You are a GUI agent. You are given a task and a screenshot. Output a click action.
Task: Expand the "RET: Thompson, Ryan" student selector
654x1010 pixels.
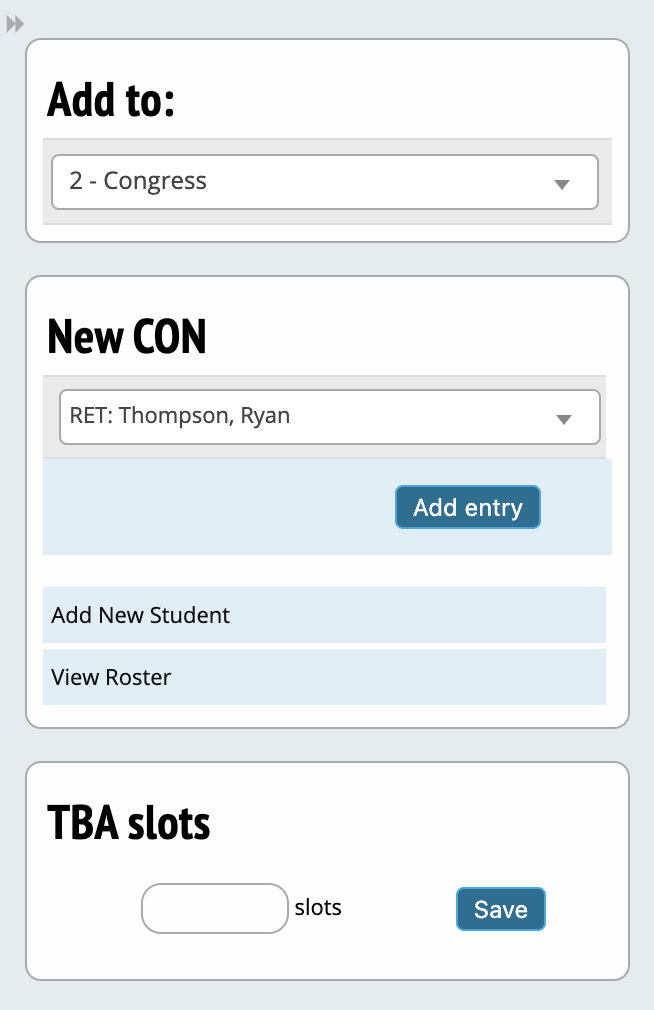[329, 416]
